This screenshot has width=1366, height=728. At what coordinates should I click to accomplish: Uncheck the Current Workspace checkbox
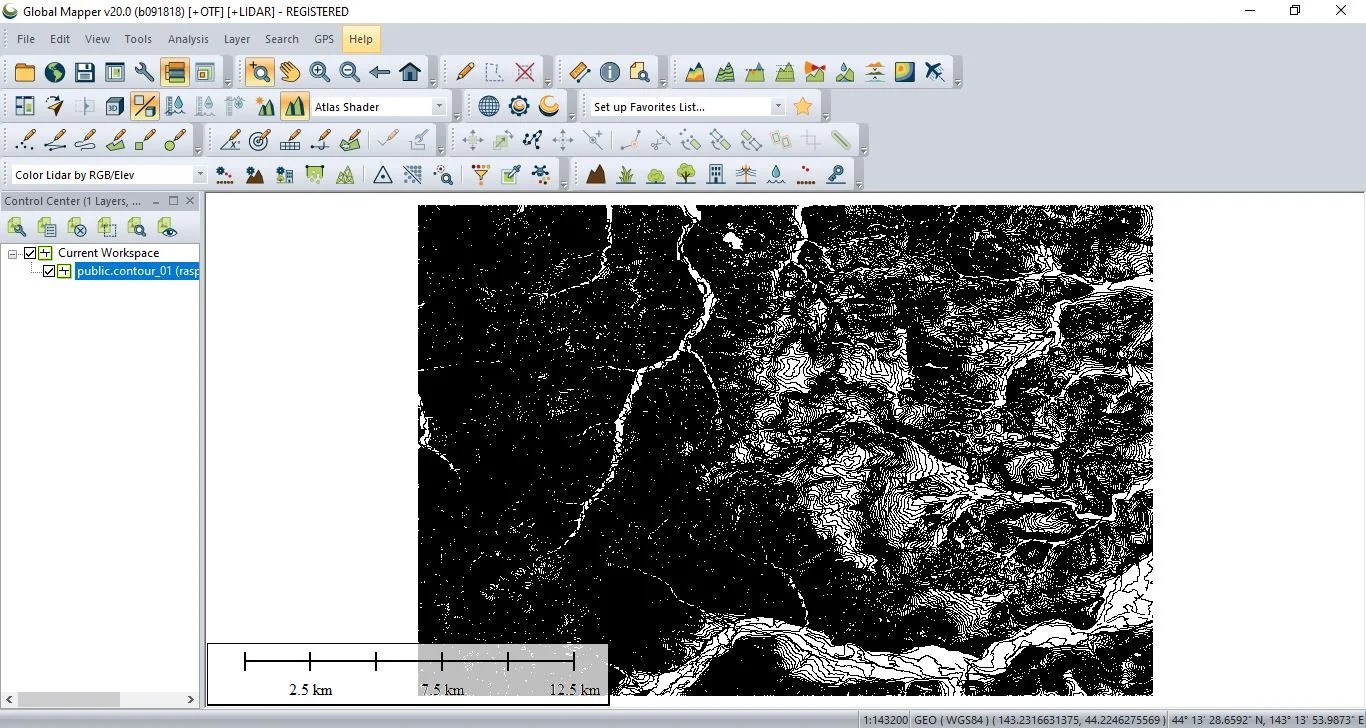click(29, 252)
